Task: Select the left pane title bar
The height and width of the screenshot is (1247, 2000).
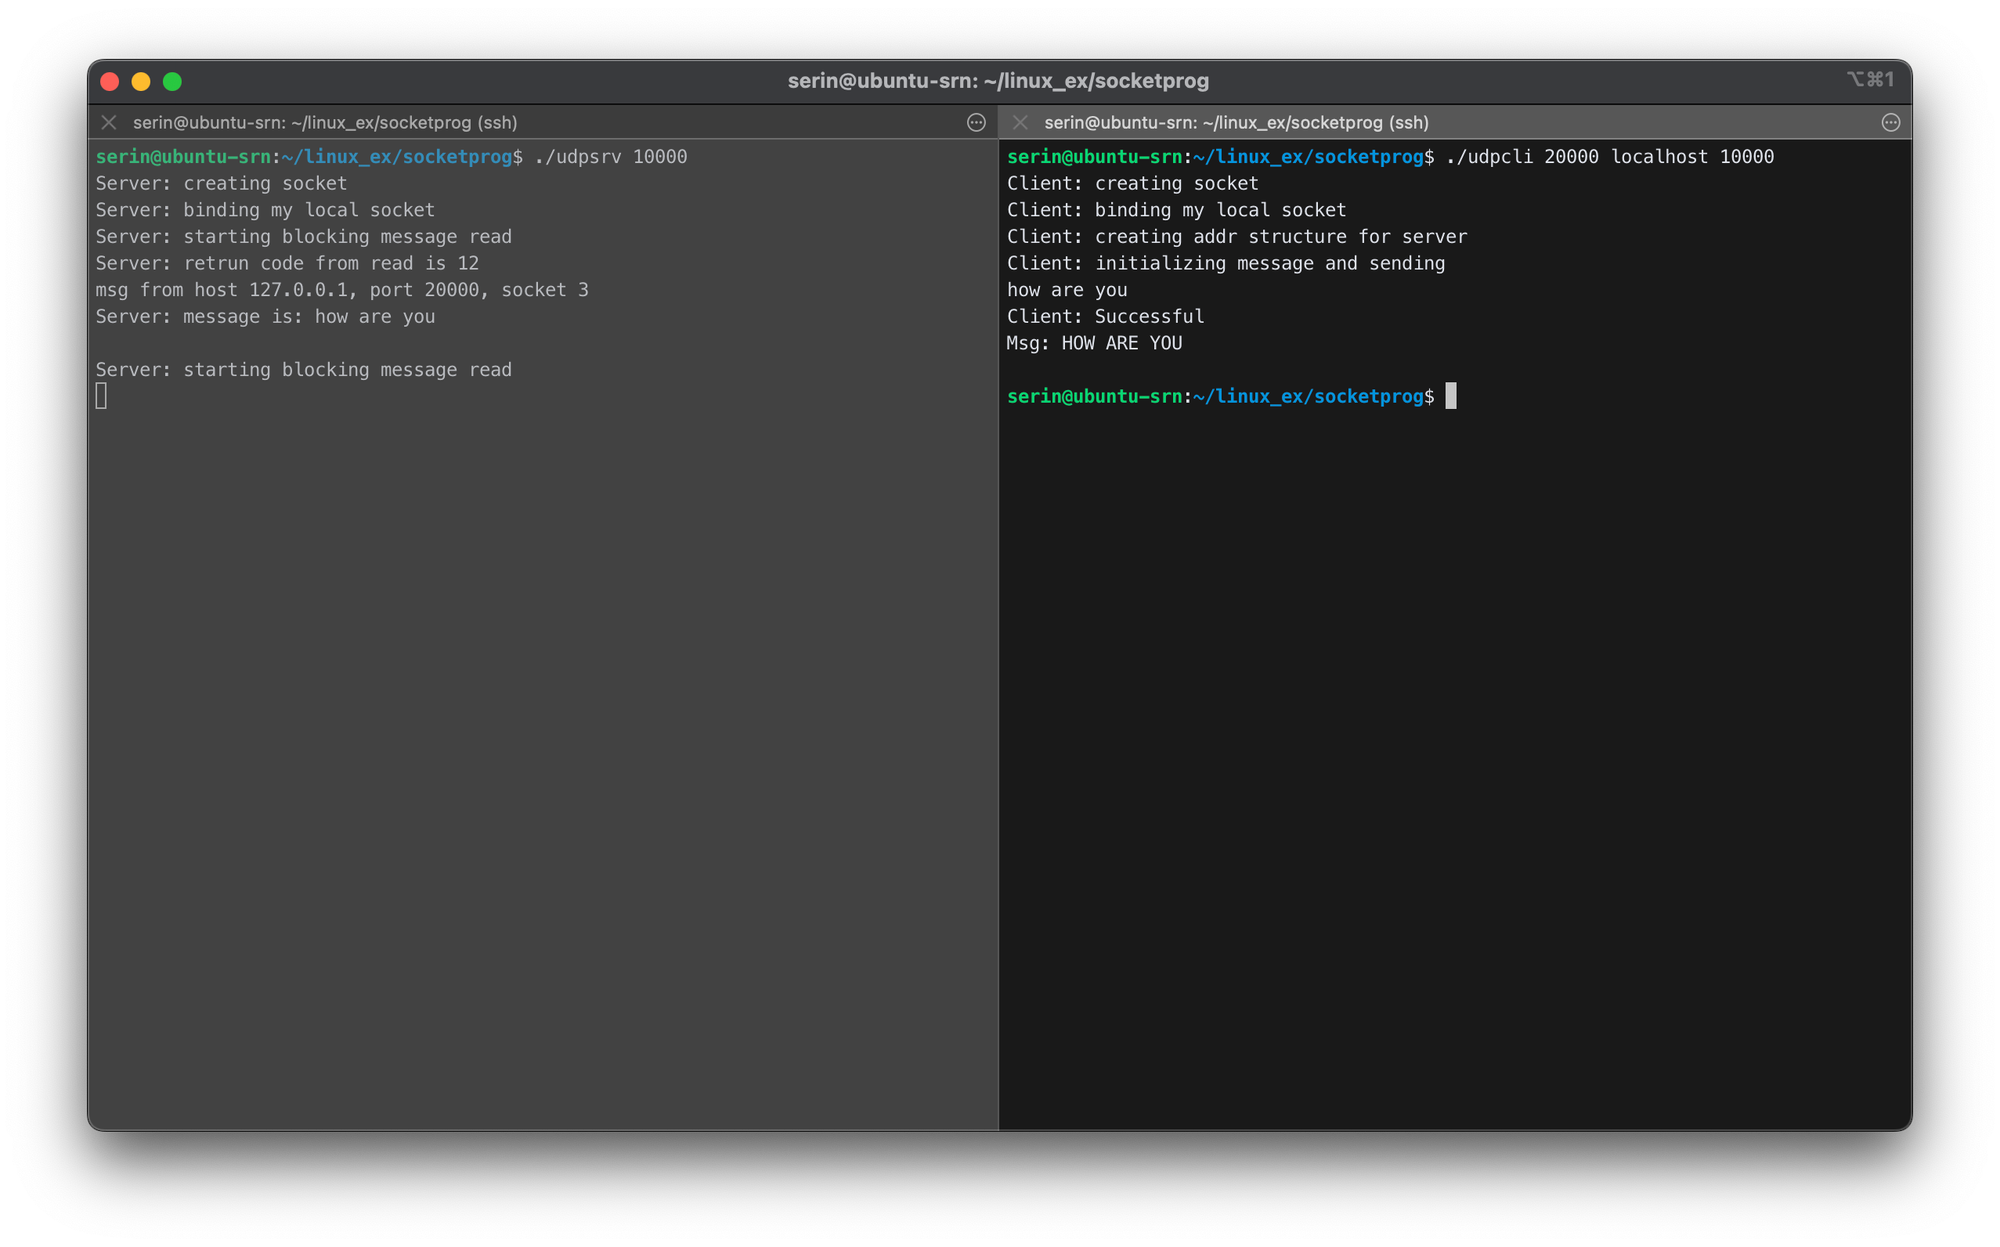Action: pyautogui.click(x=325, y=122)
